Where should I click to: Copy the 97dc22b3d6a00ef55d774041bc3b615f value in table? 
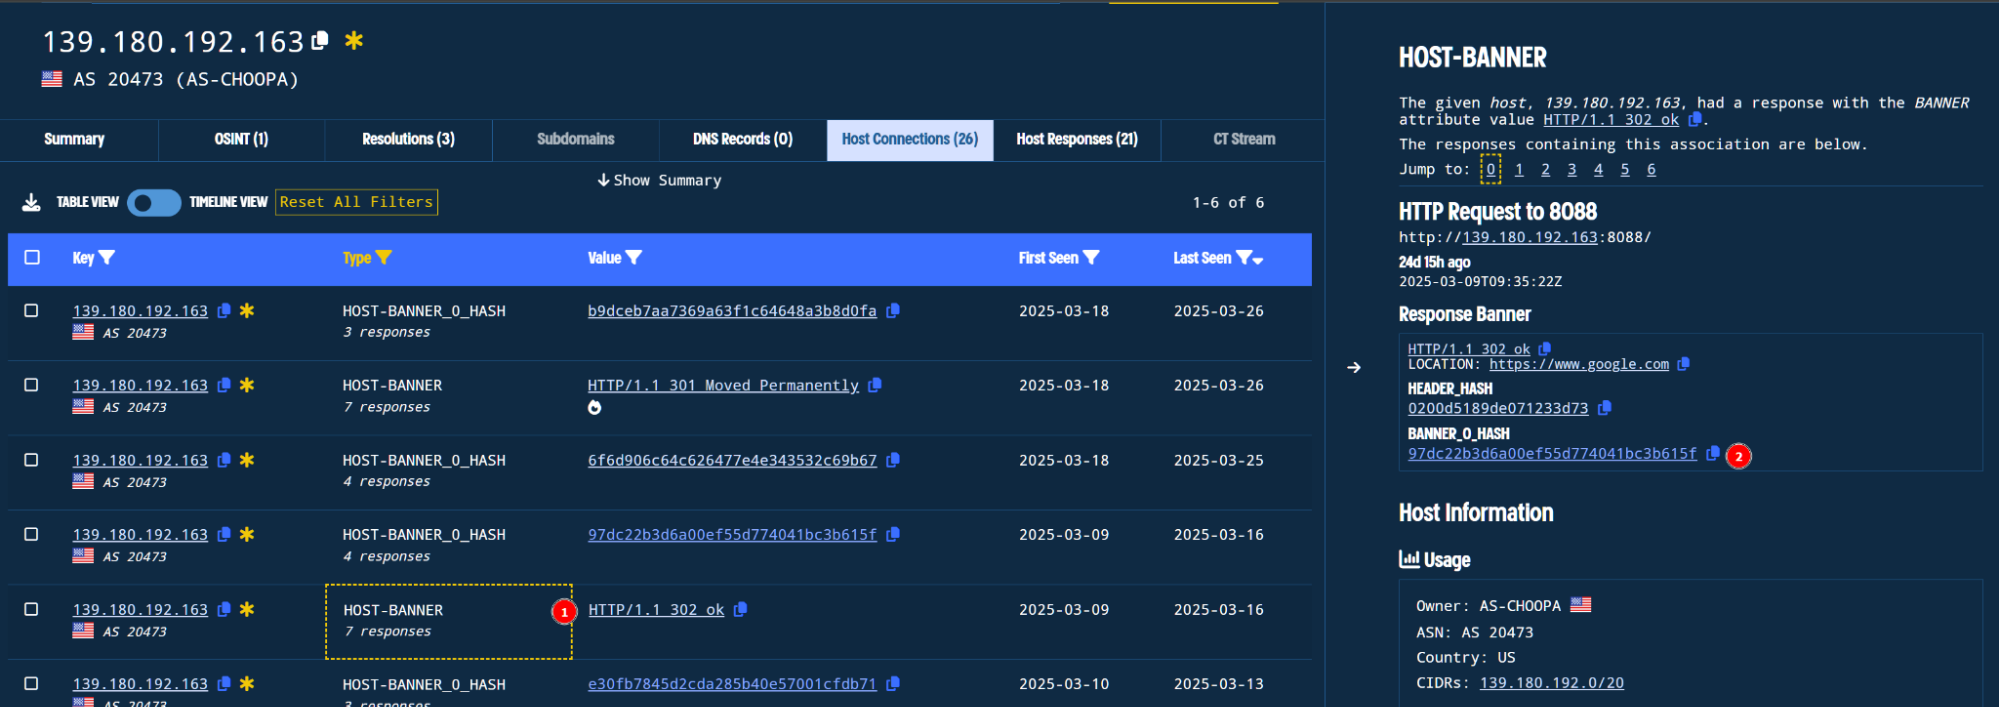[893, 535]
